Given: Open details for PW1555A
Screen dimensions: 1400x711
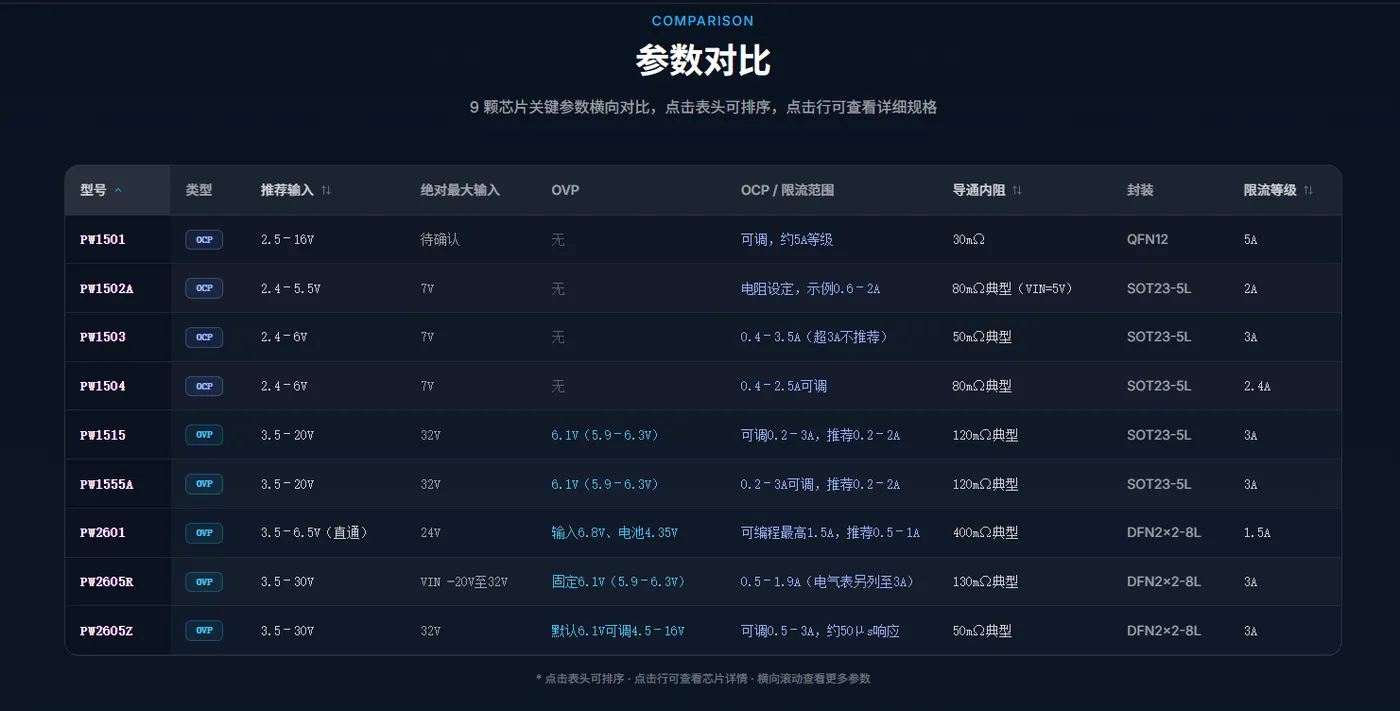Looking at the screenshot, I should pos(703,484).
